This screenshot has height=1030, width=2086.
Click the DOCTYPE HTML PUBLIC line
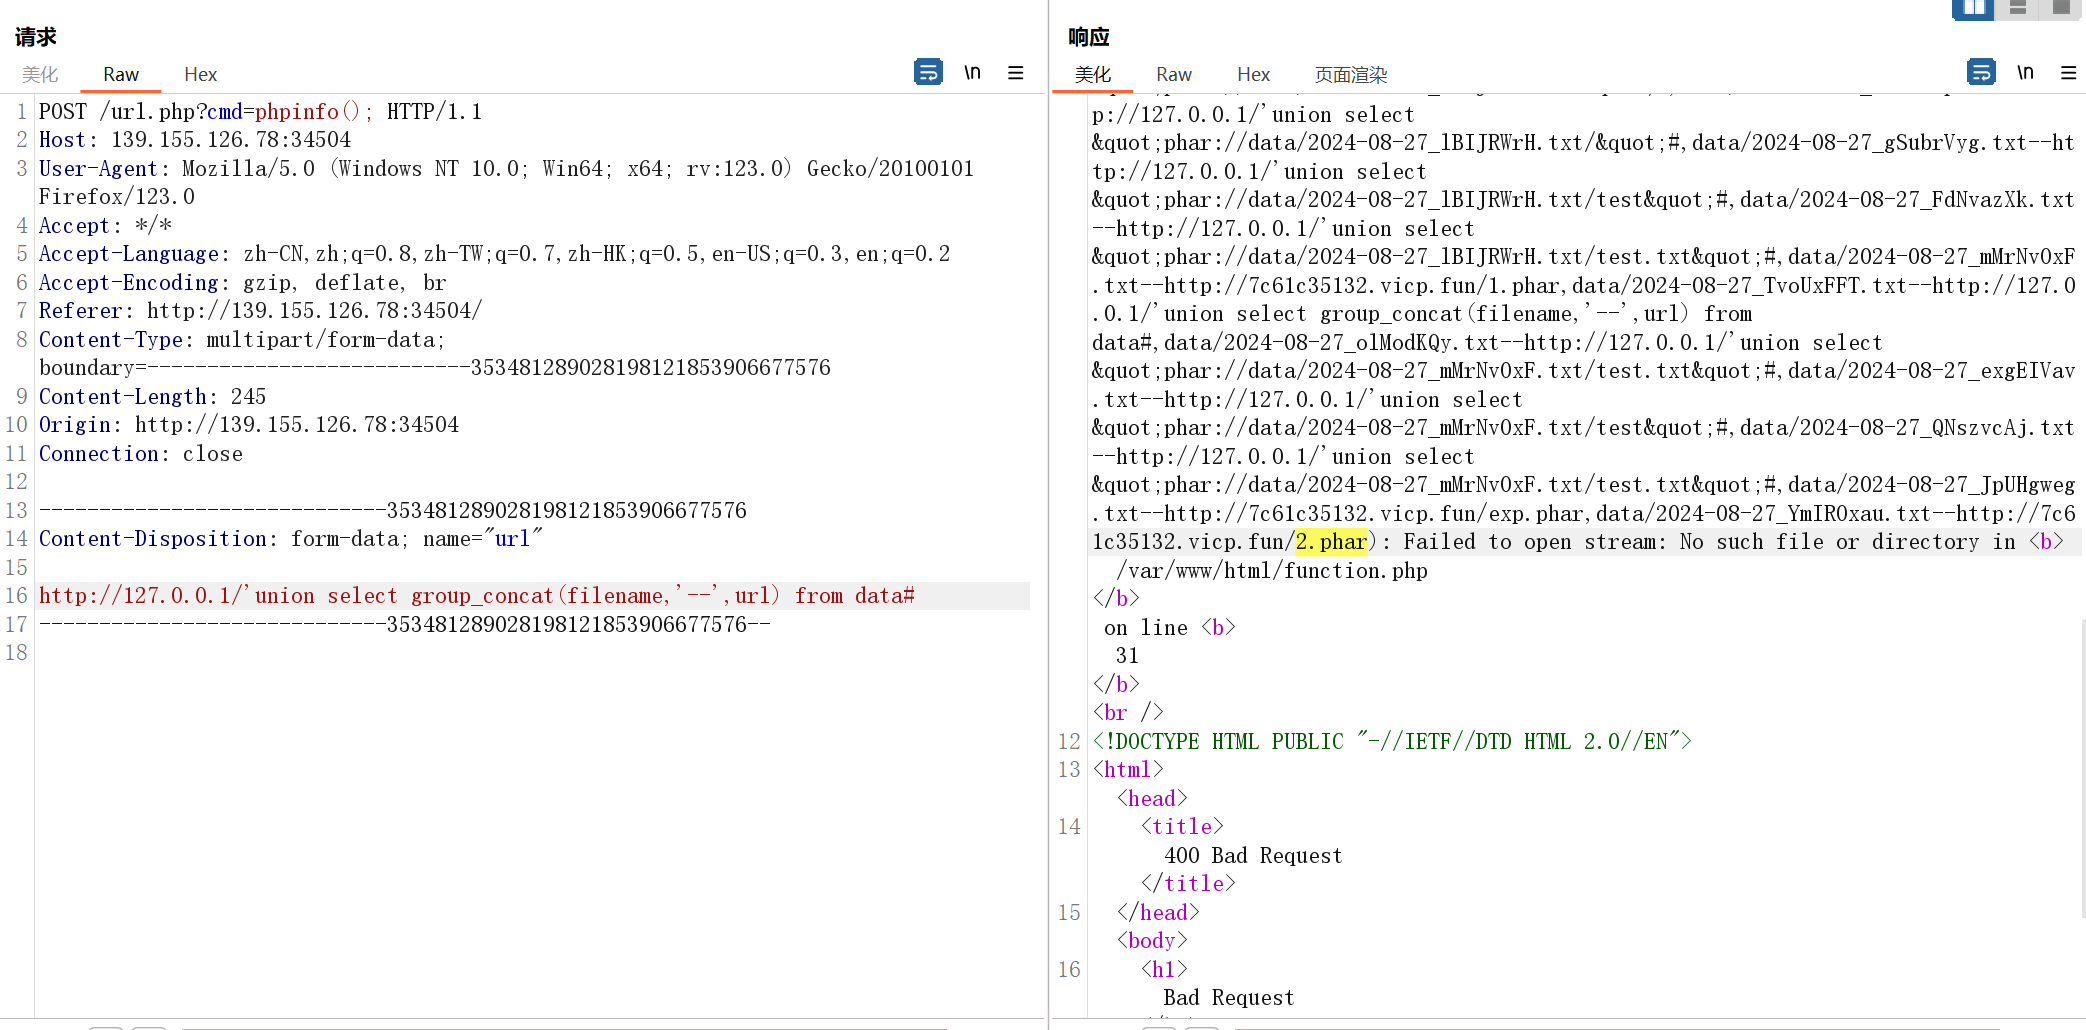1391,742
